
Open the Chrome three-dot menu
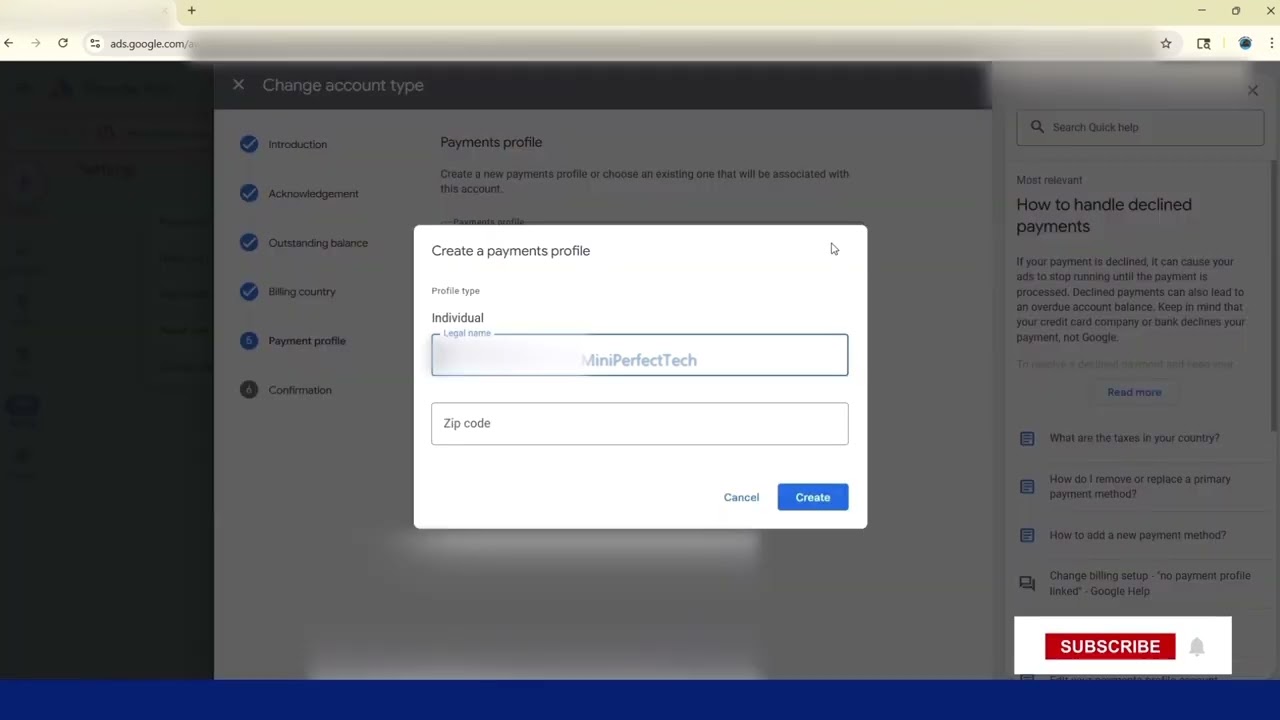pos(1272,43)
